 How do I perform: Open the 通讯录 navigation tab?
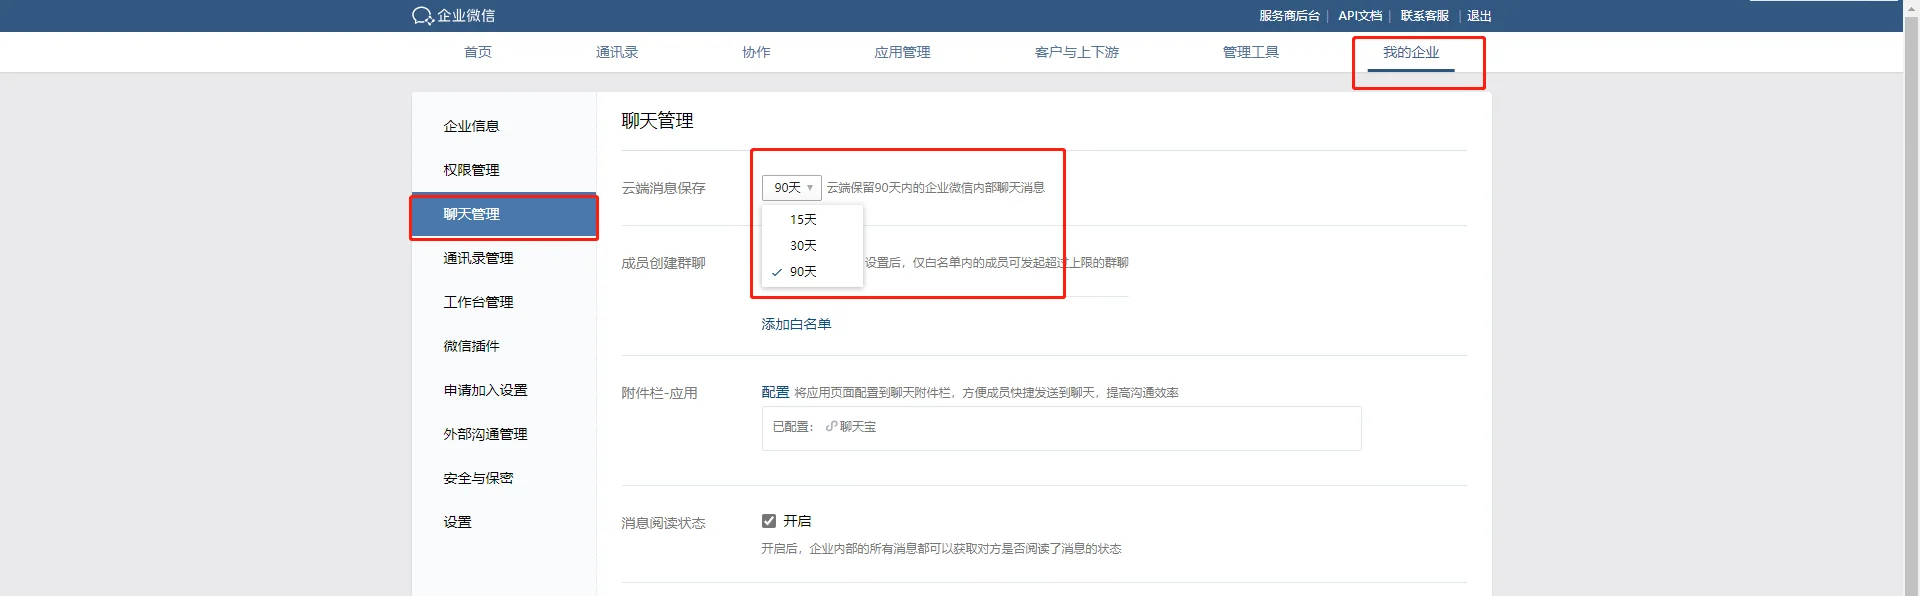click(617, 52)
